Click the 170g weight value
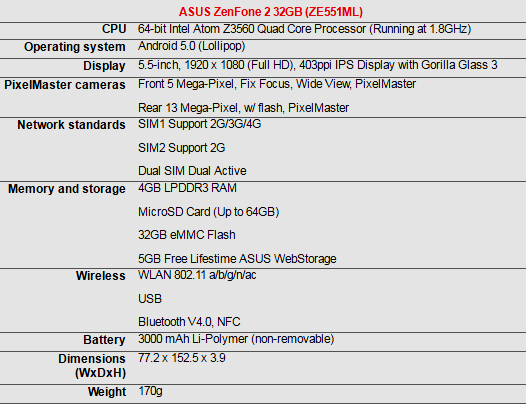The height and width of the screenshot is (404, 526). (150, 391)
